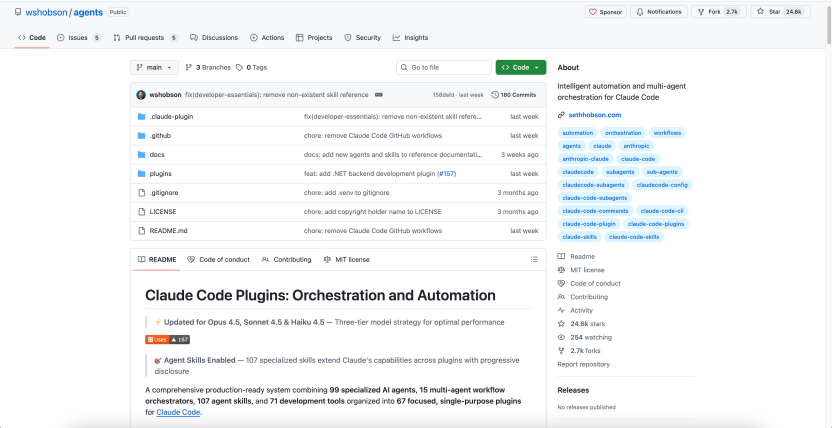Click the tags icon next to 0 Tags
This screenshot has height=428, width=832.
click(239, 67)
